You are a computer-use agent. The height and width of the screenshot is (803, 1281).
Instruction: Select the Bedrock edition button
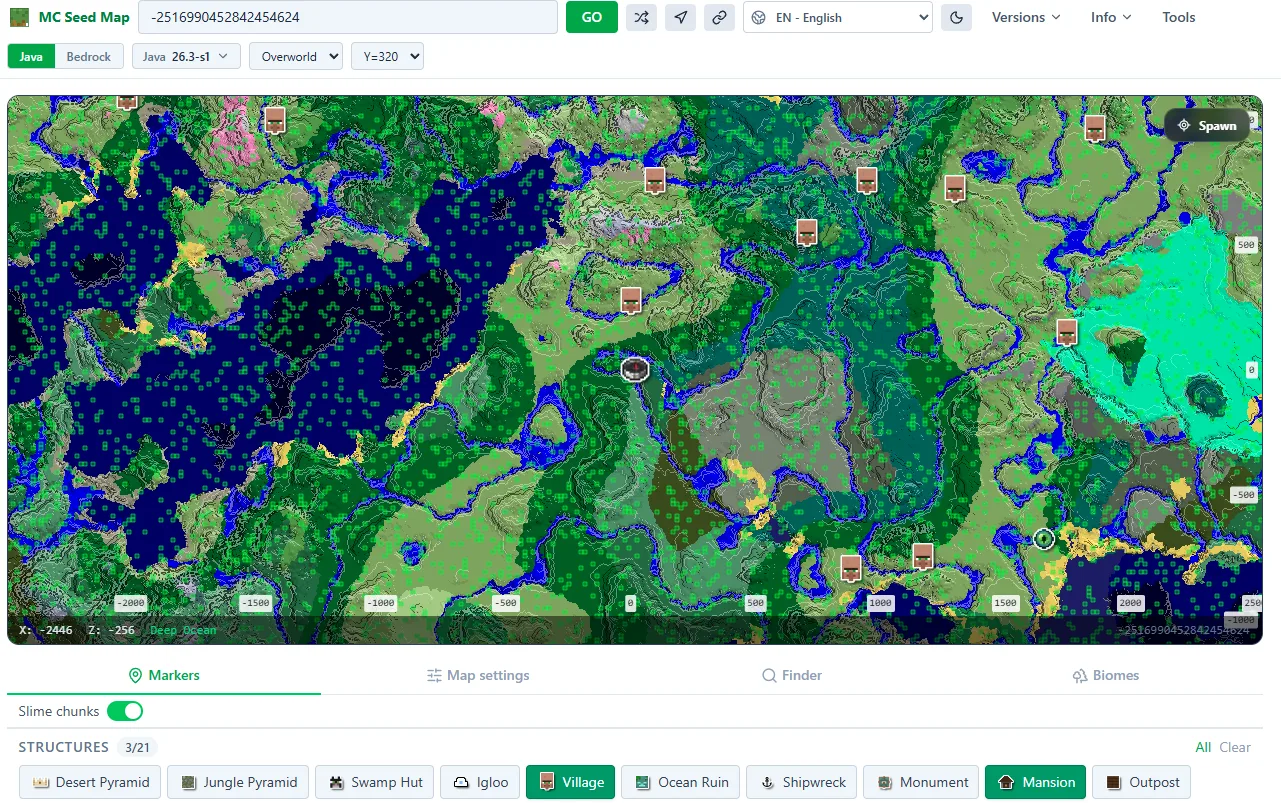pyautogui.click(x=89, y=57)
